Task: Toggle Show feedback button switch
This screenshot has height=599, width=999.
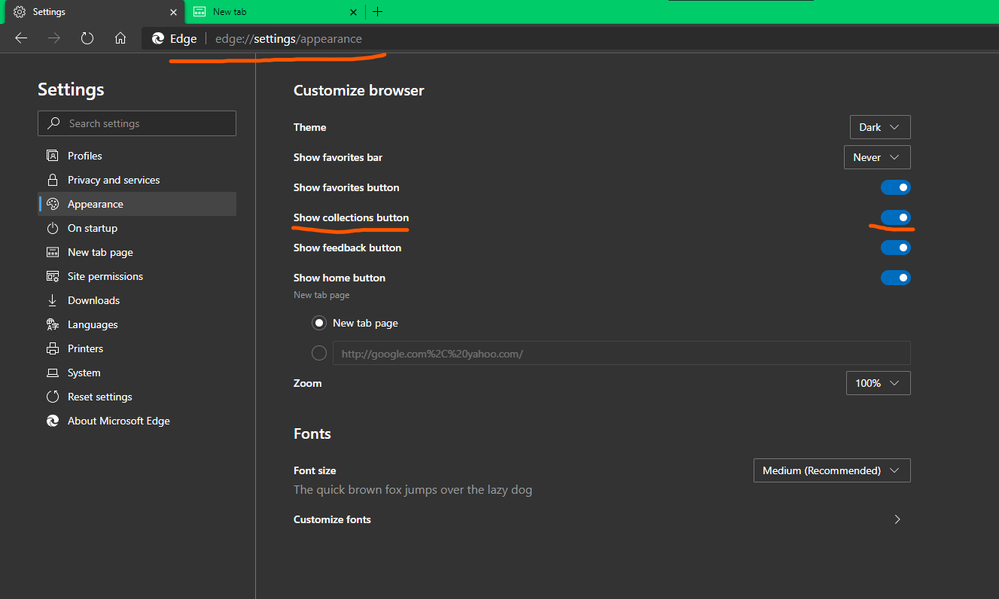Action: pyautogui.click(x=895, y=247)
